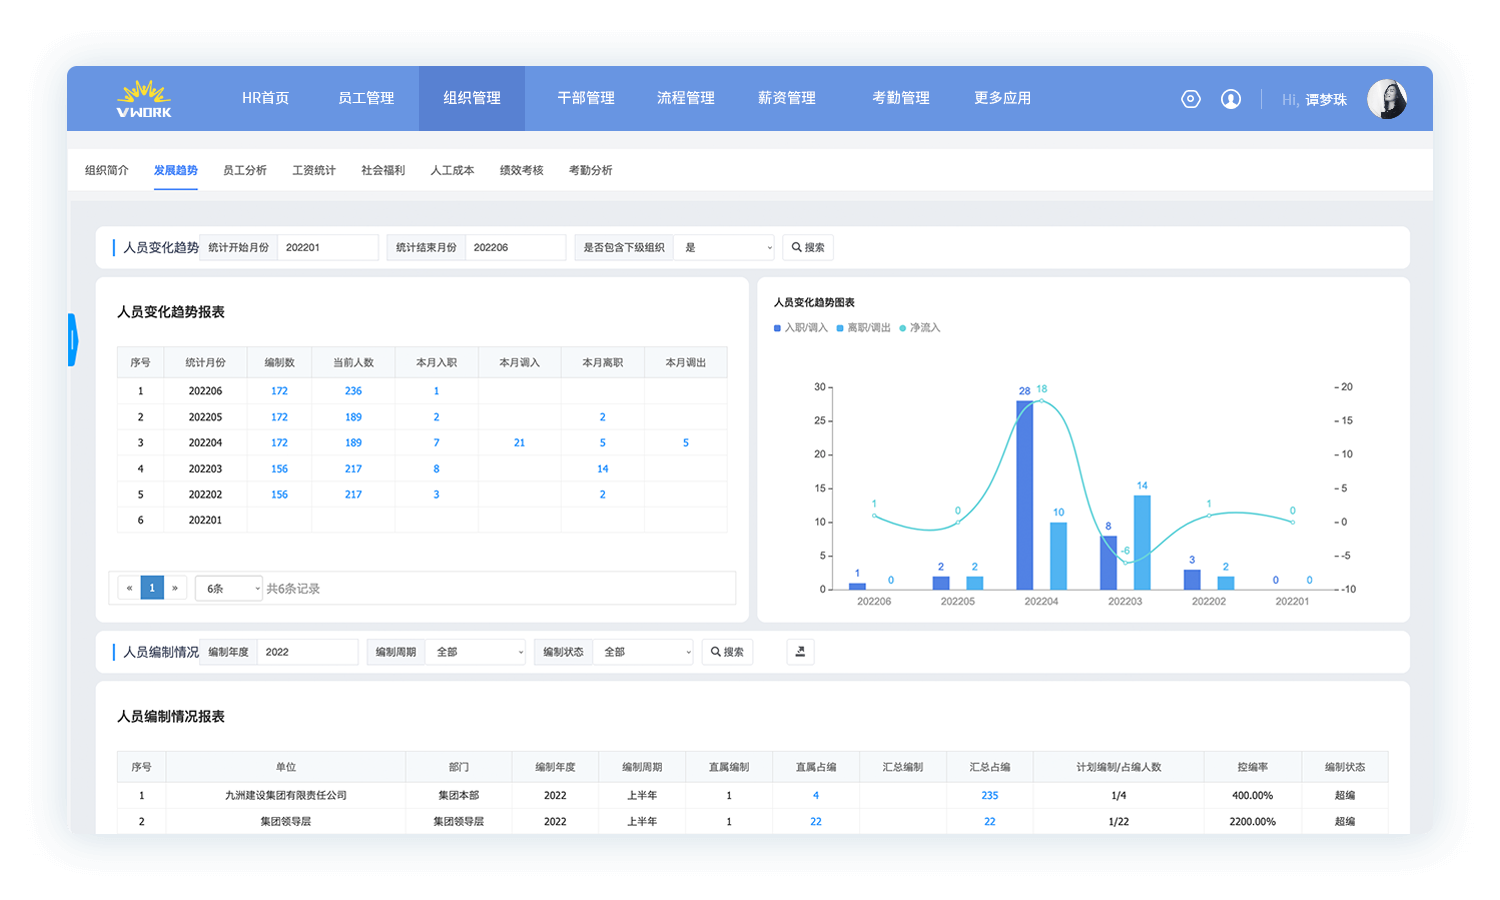Open the 编制周期 dropdown
This screenshot has height=900, width=1500.
click(x=476, y=652)
